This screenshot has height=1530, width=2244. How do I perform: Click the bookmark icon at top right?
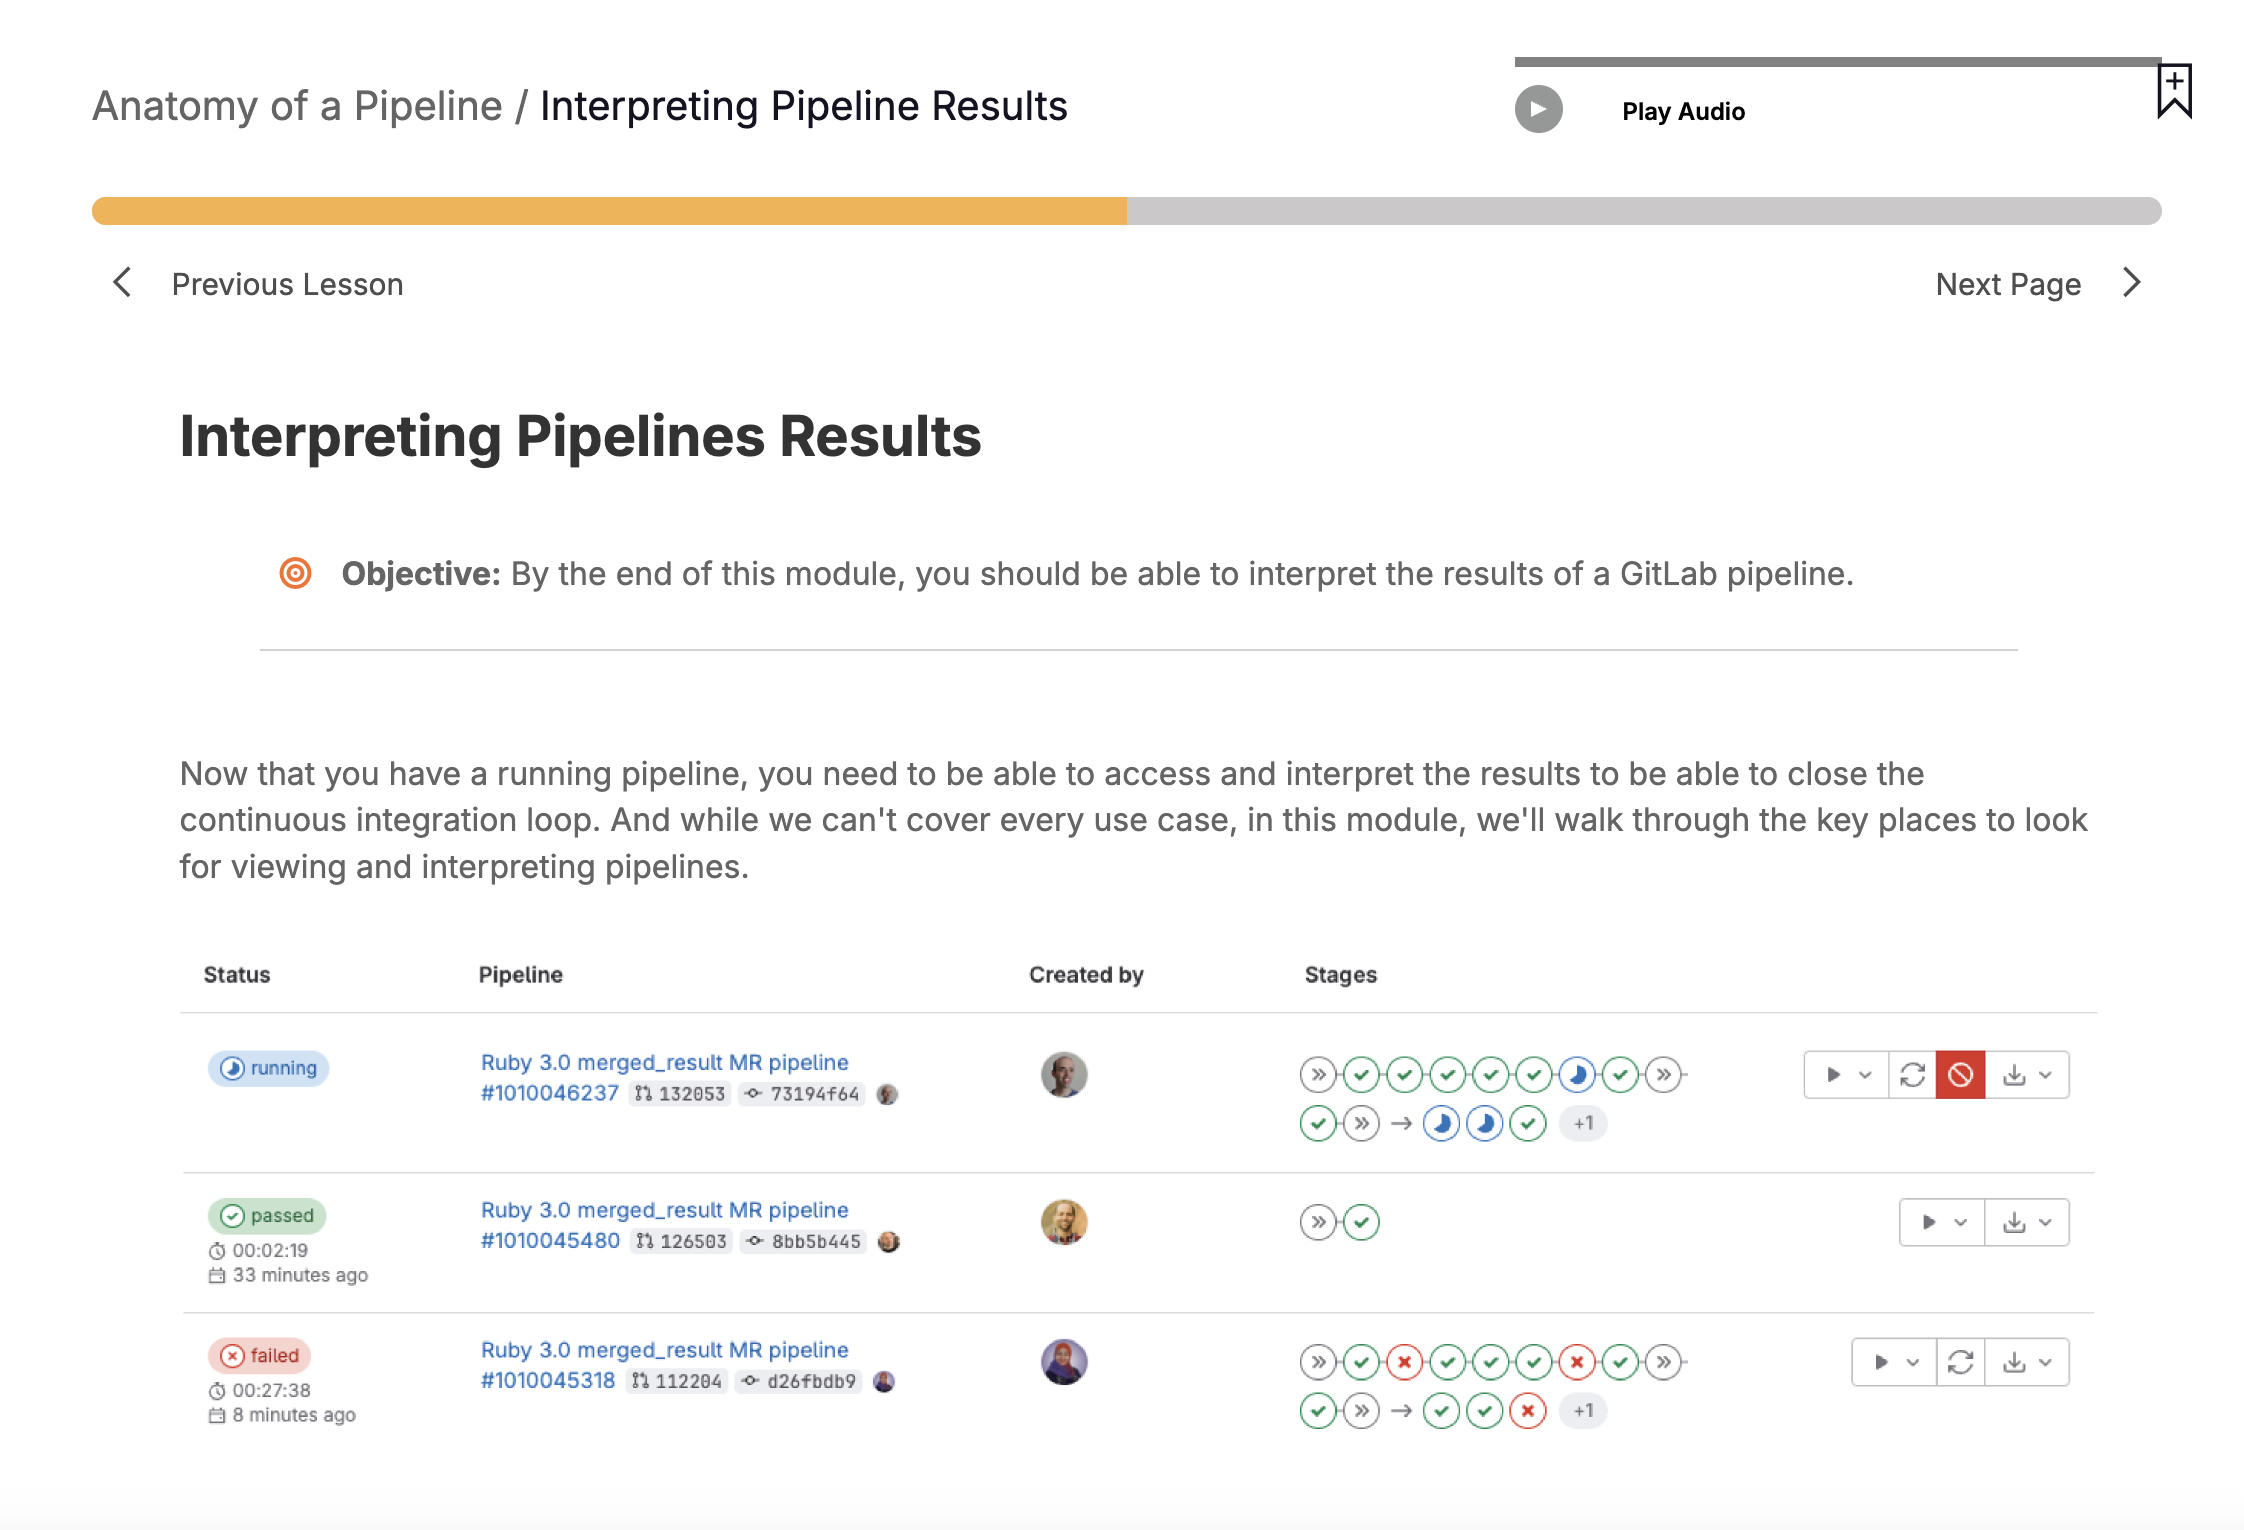click(x=2174, y=91)
